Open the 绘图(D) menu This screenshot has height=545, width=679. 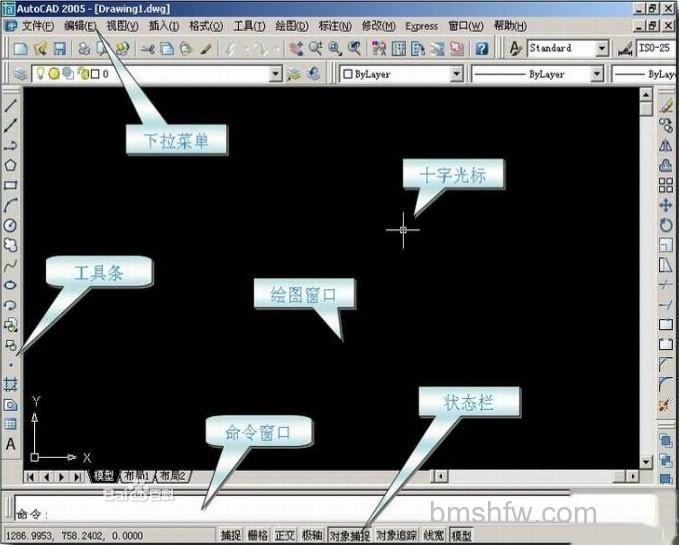click(x=292, y=26)
